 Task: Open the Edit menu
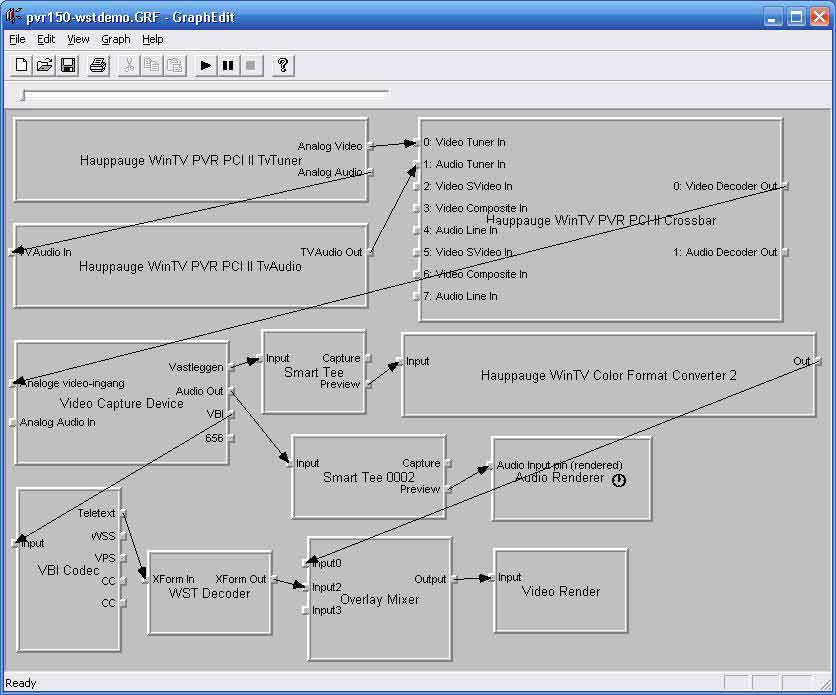[46, 39]
